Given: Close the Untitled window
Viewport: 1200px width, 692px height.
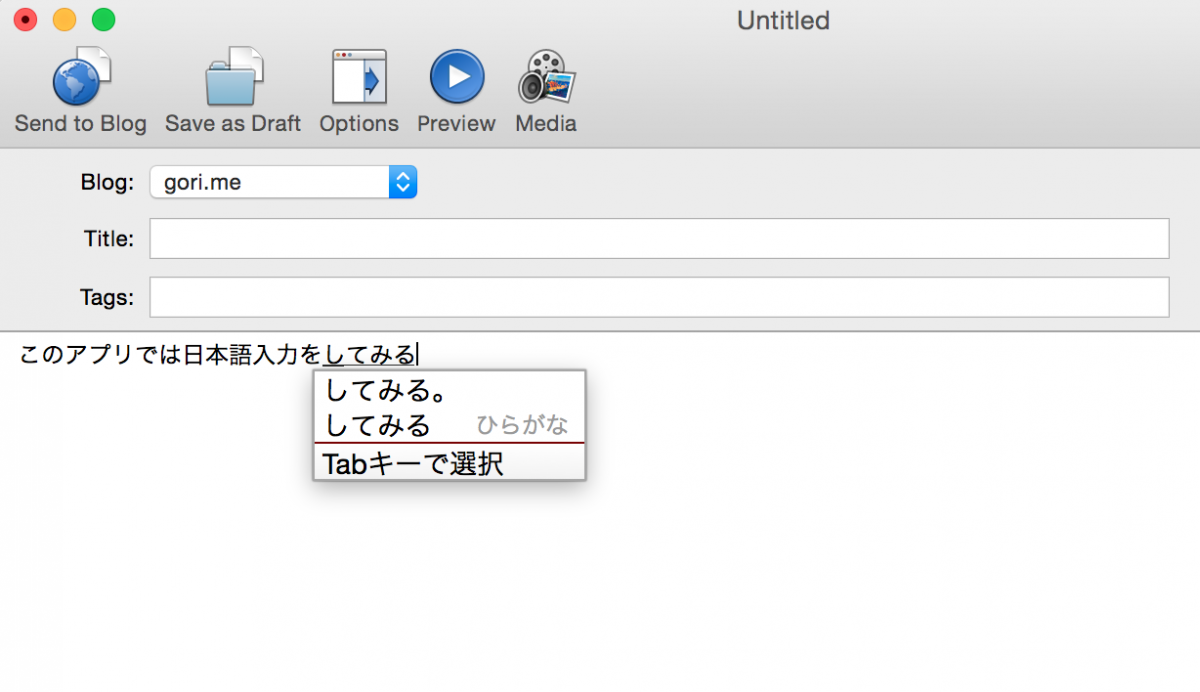Looking at the screenshot, I should [x=24, y=18].
